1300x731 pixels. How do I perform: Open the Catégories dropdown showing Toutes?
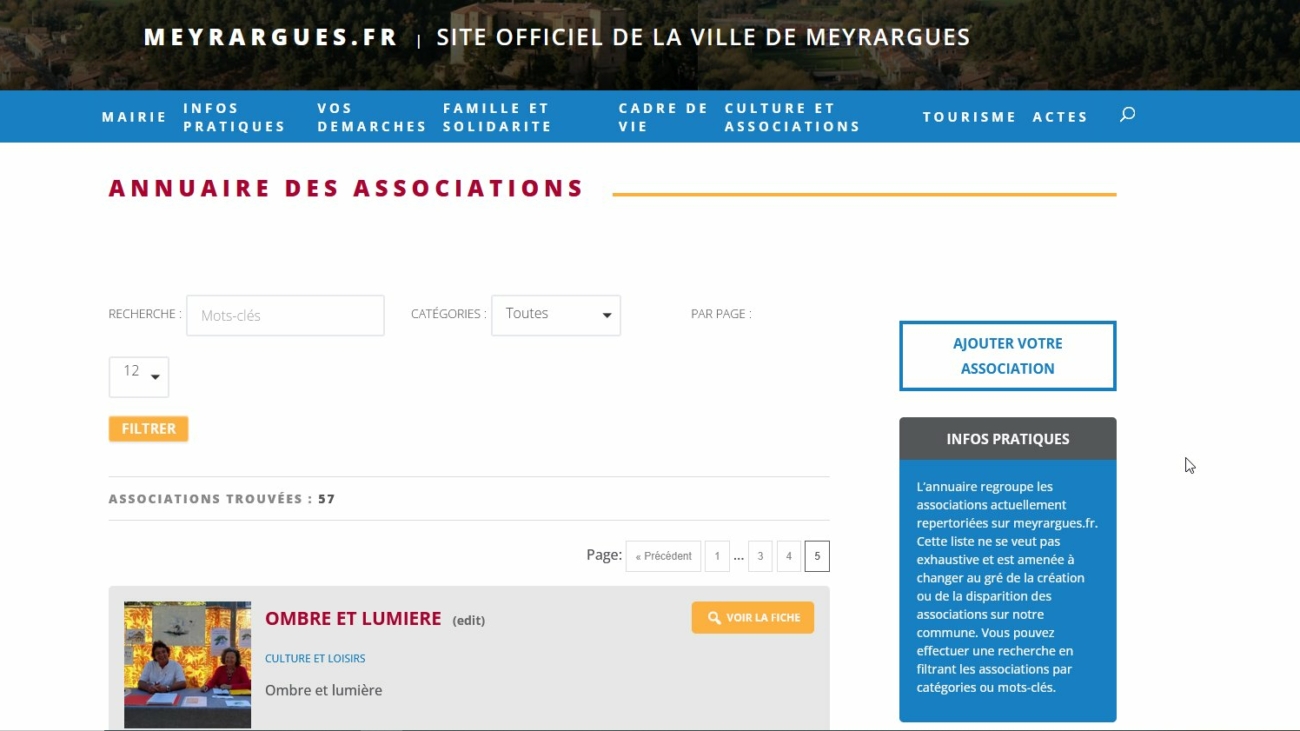coord(555,315)
